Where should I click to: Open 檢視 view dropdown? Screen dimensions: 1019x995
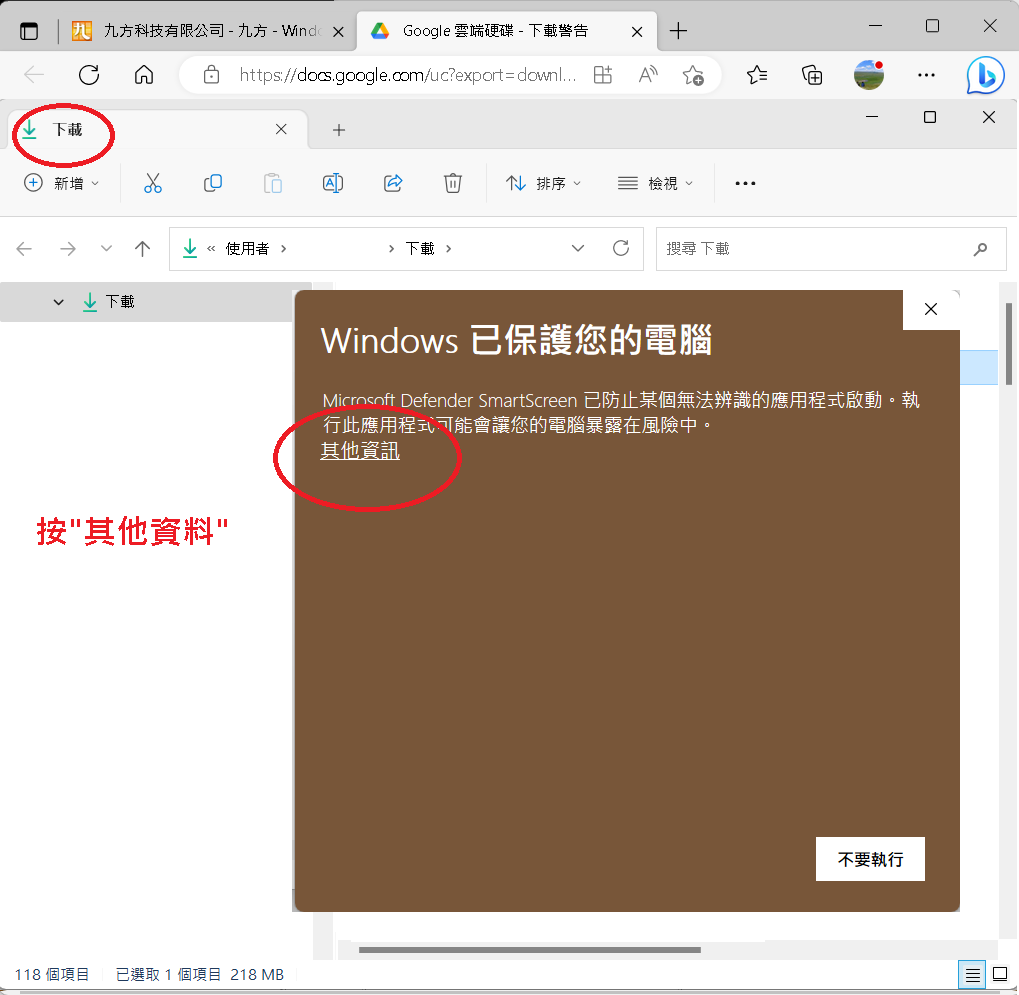(x=655, y=183)
